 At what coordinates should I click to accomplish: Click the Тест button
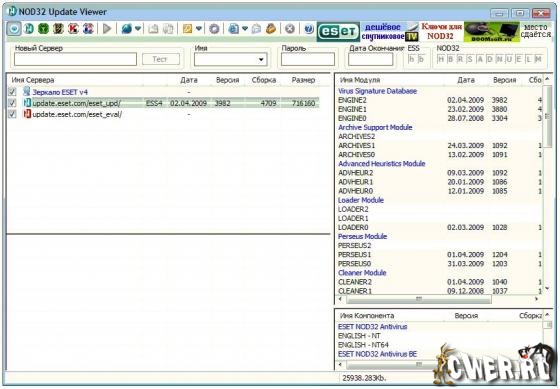[161, 59]
